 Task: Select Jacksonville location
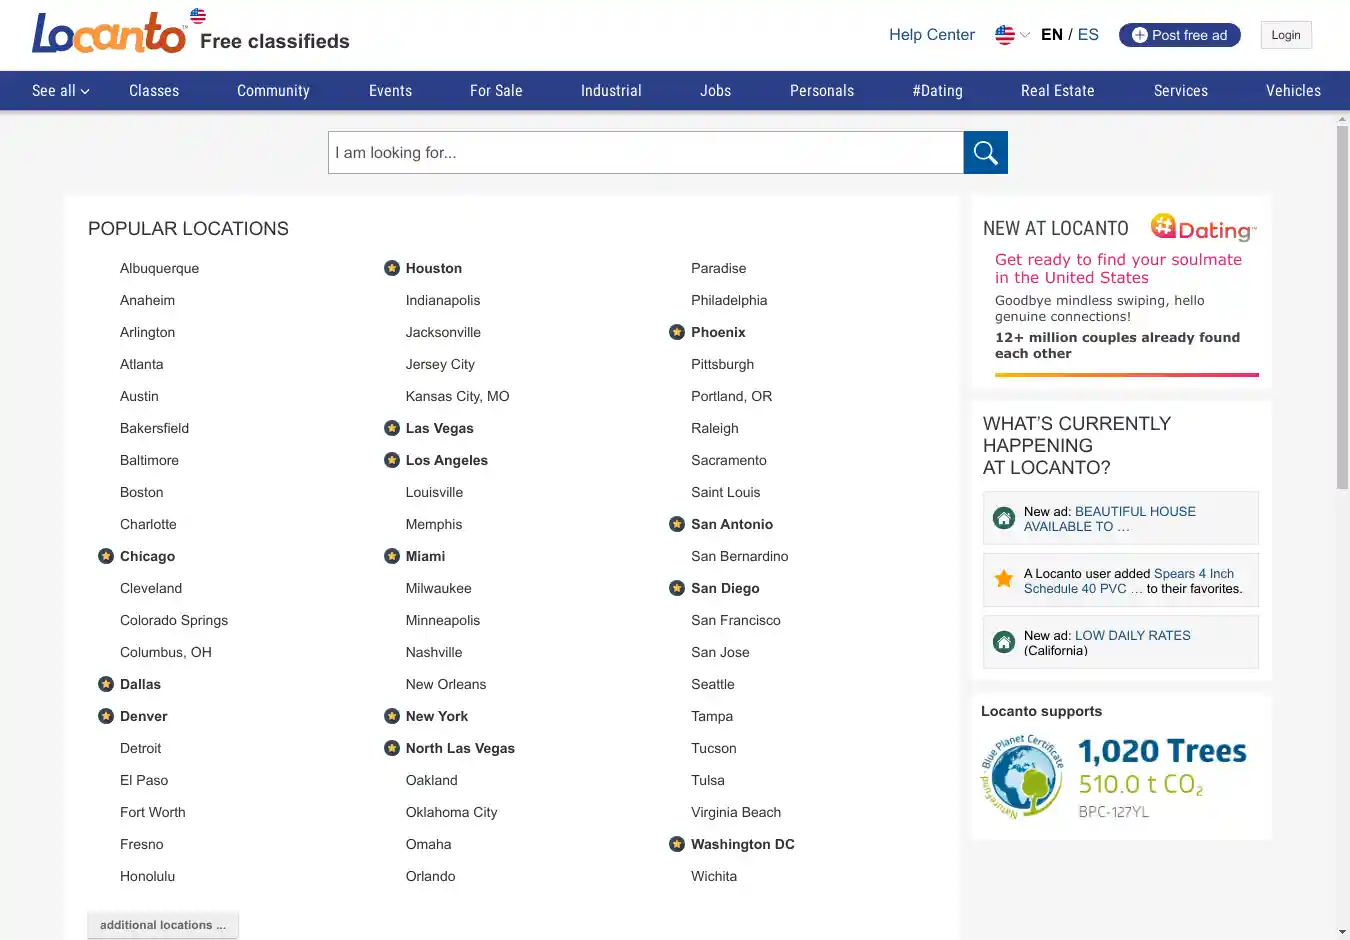pos(443,332)
